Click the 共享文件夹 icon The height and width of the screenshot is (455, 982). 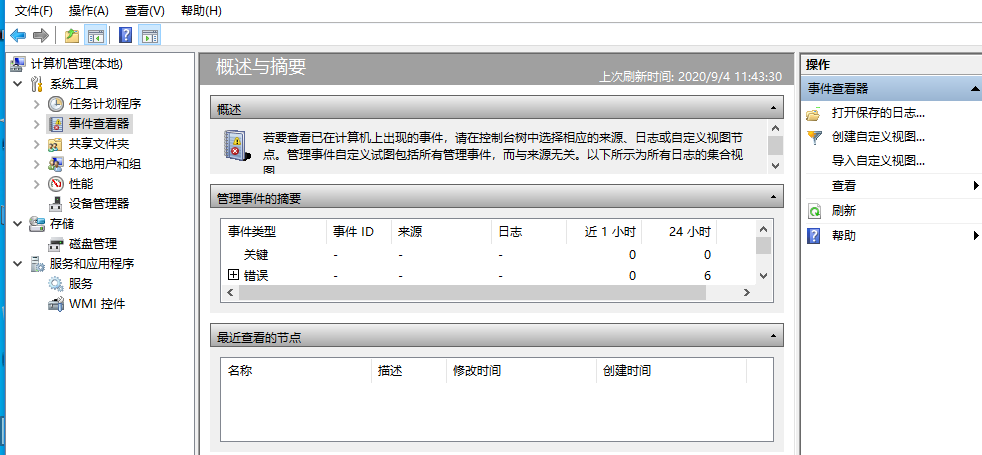[56, 144]
